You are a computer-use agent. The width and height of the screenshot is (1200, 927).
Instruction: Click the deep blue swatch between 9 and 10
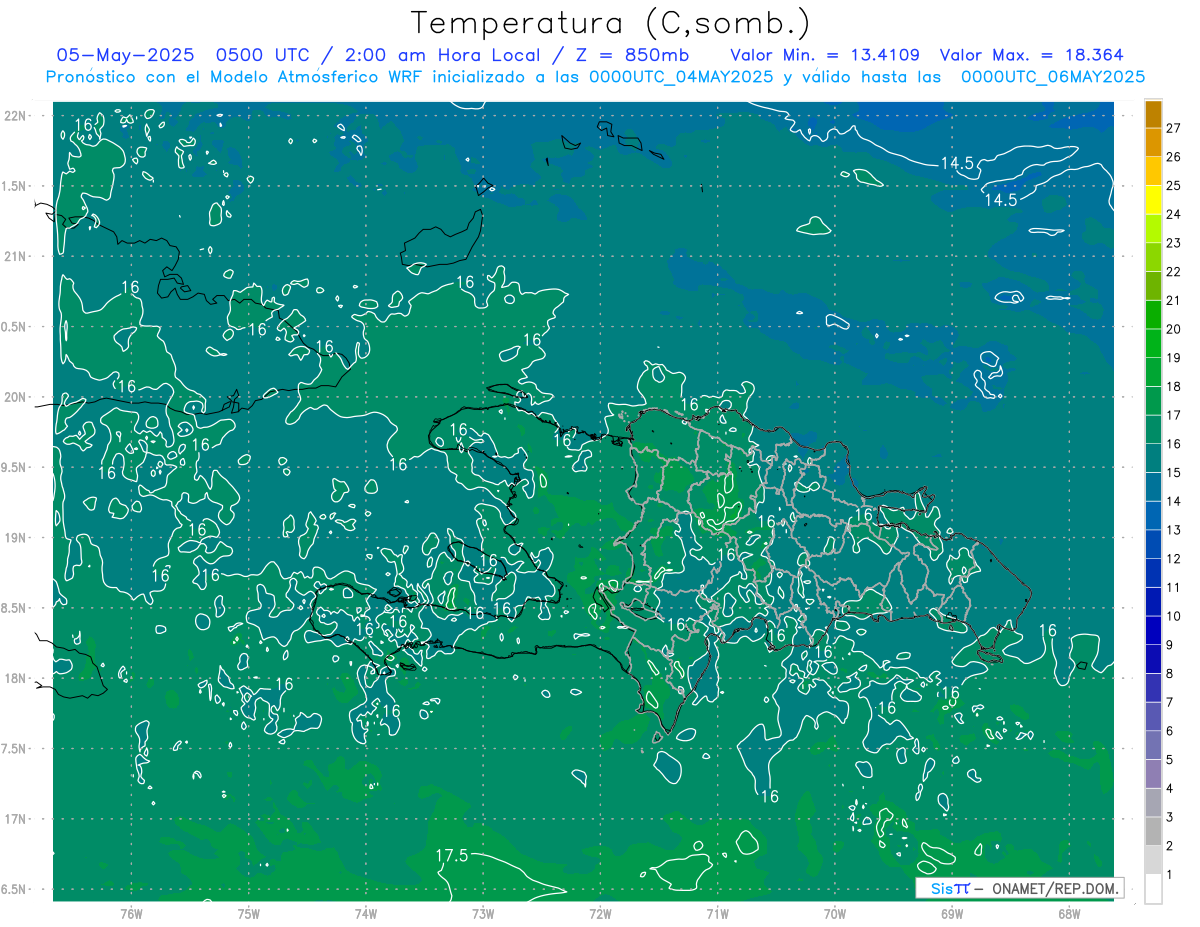tap(1153, 630)
